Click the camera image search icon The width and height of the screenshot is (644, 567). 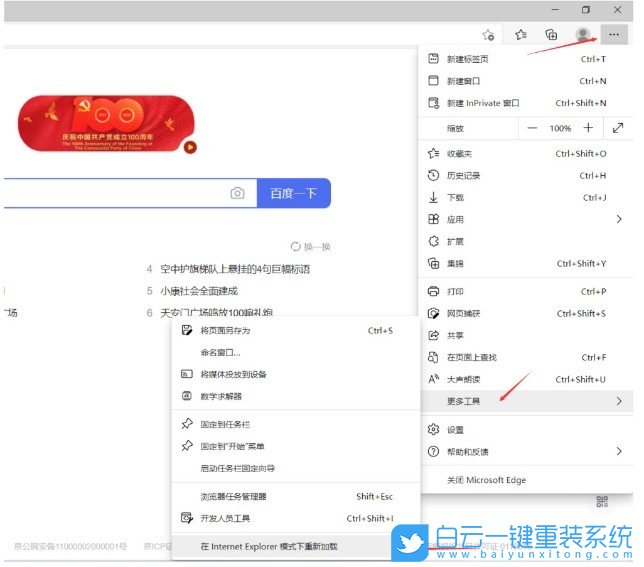point(237,193)
